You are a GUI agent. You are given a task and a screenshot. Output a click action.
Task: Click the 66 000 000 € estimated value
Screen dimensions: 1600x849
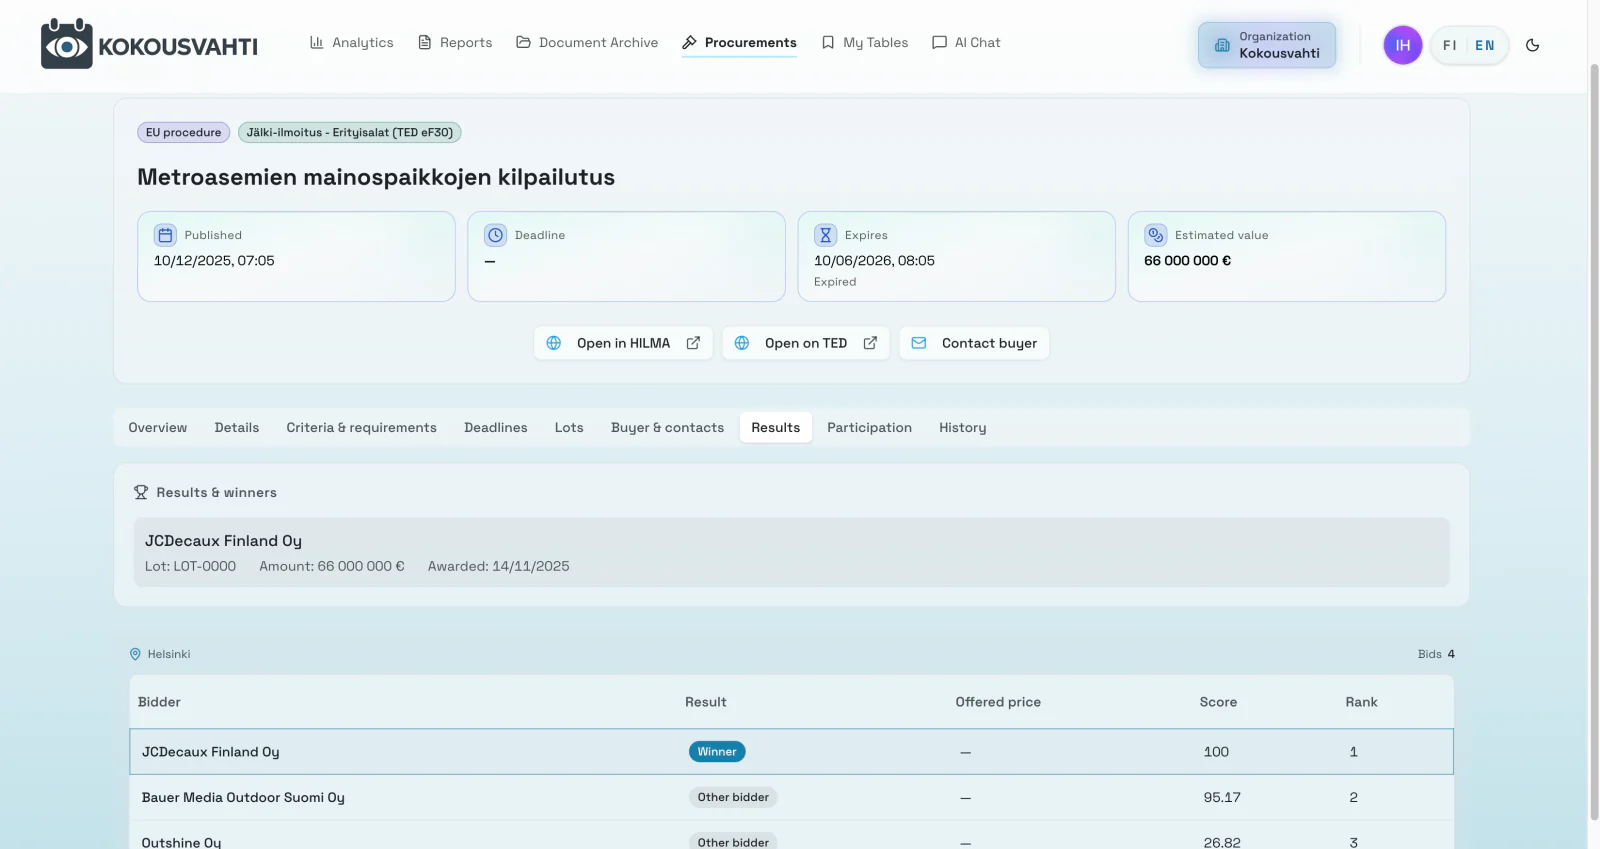[x=1188, y=261]
